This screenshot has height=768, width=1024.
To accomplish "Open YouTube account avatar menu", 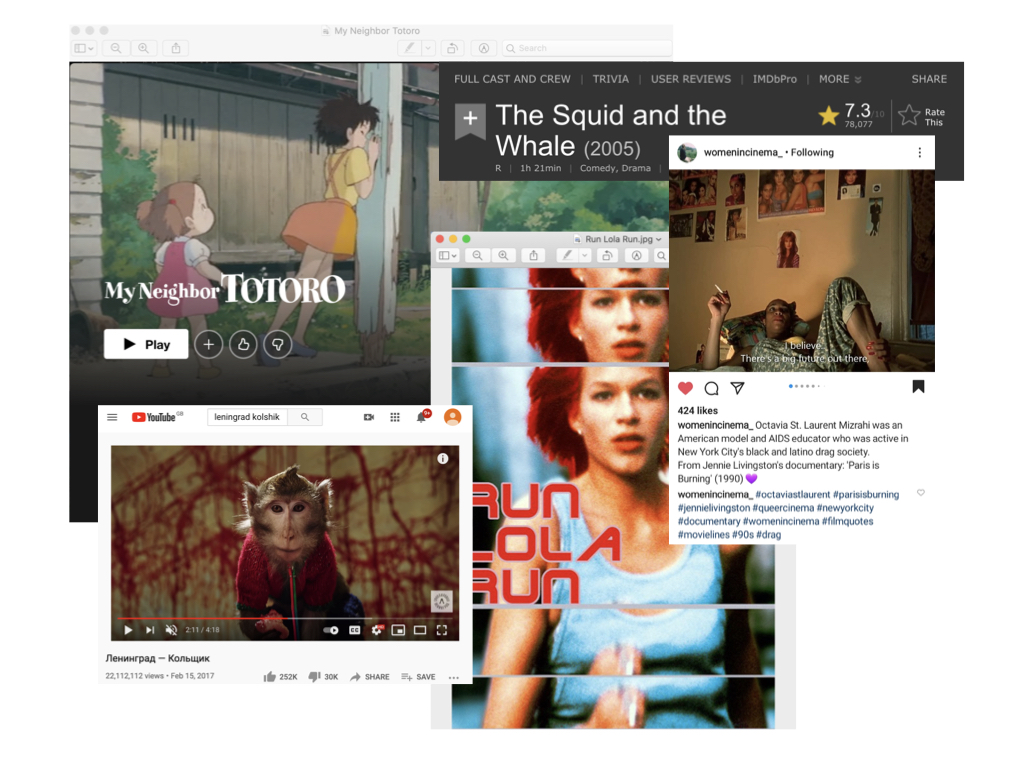I will (453, 417).
